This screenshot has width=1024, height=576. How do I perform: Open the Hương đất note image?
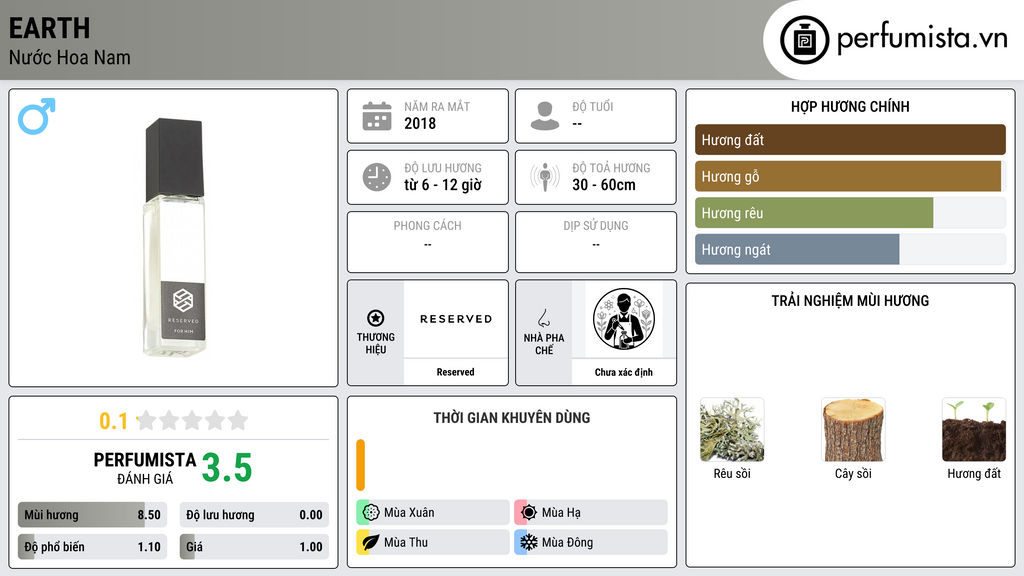click(x=974, y=430)
